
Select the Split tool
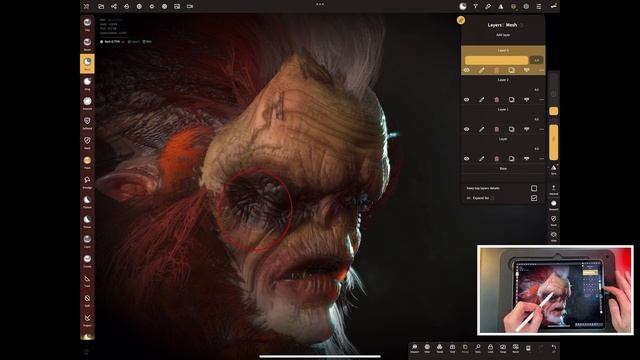tap(87, 300)
